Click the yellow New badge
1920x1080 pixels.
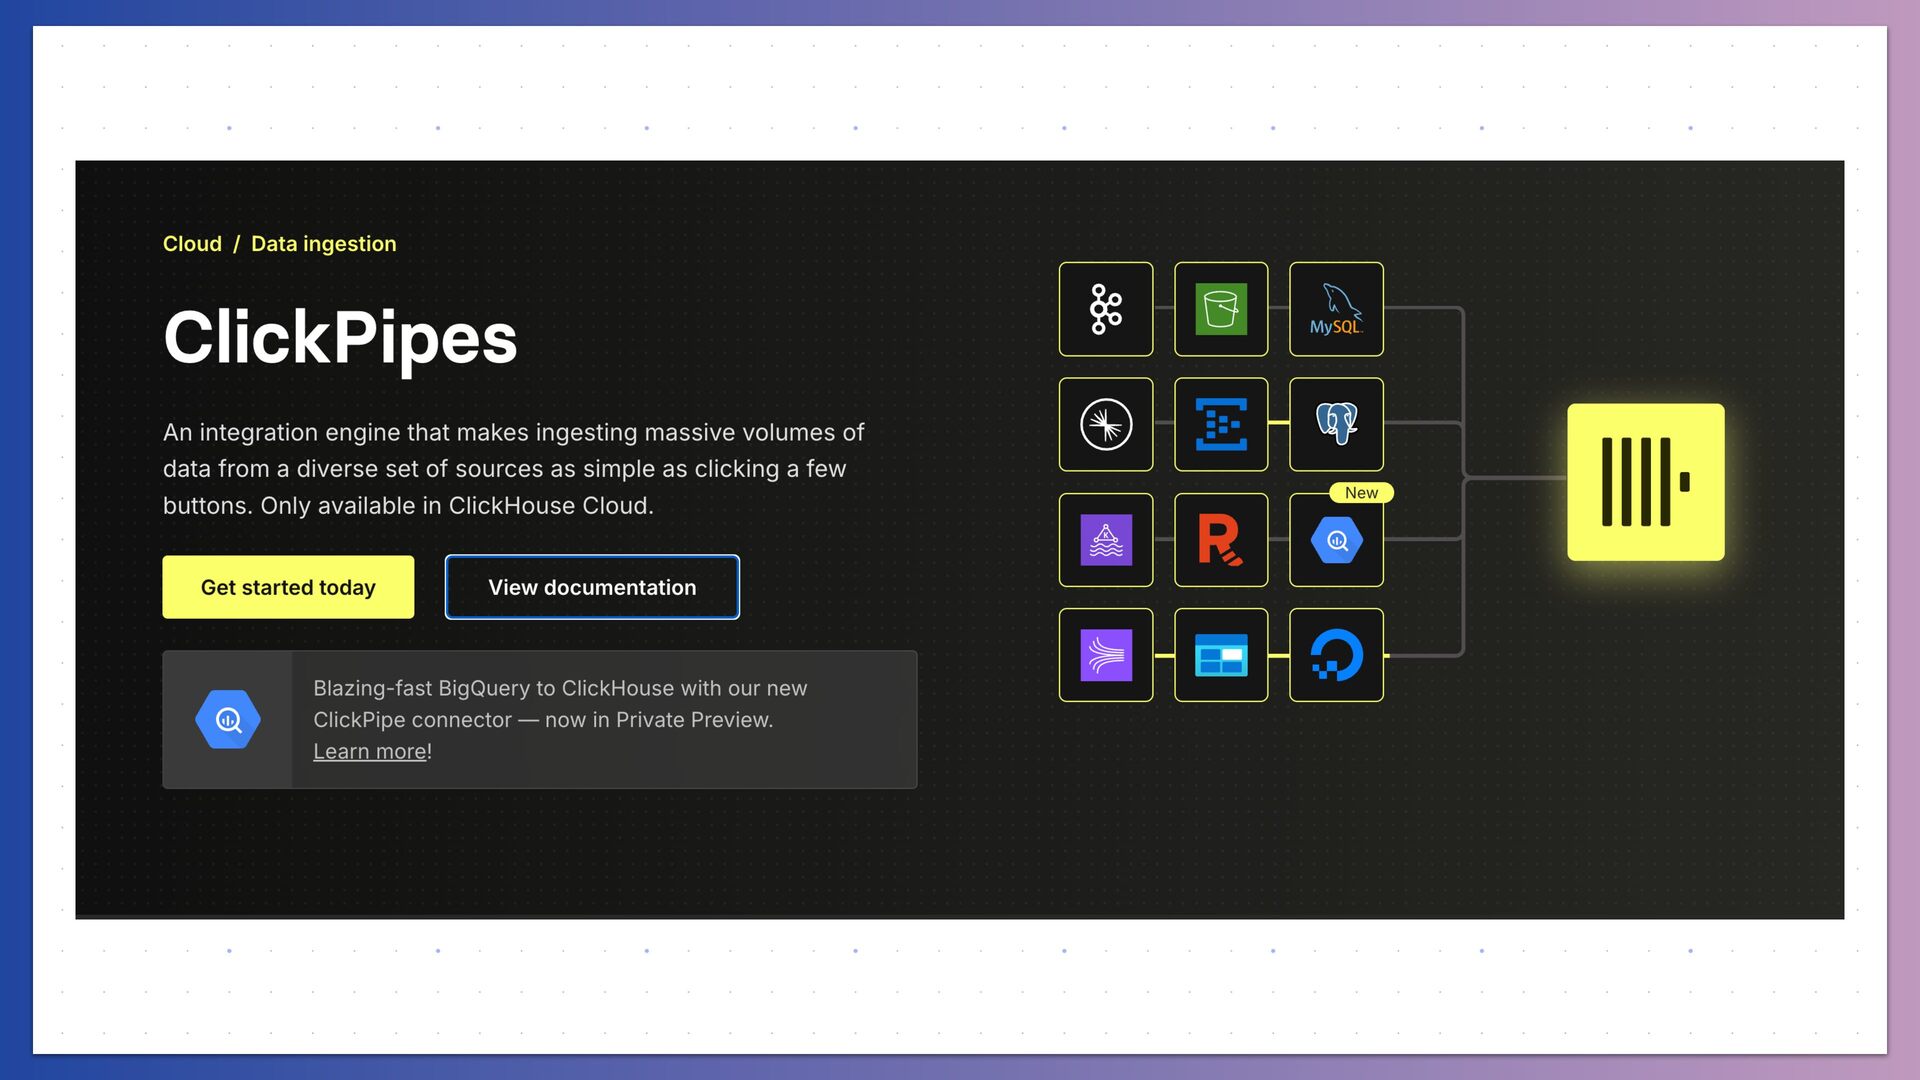tap(1360, 493)
